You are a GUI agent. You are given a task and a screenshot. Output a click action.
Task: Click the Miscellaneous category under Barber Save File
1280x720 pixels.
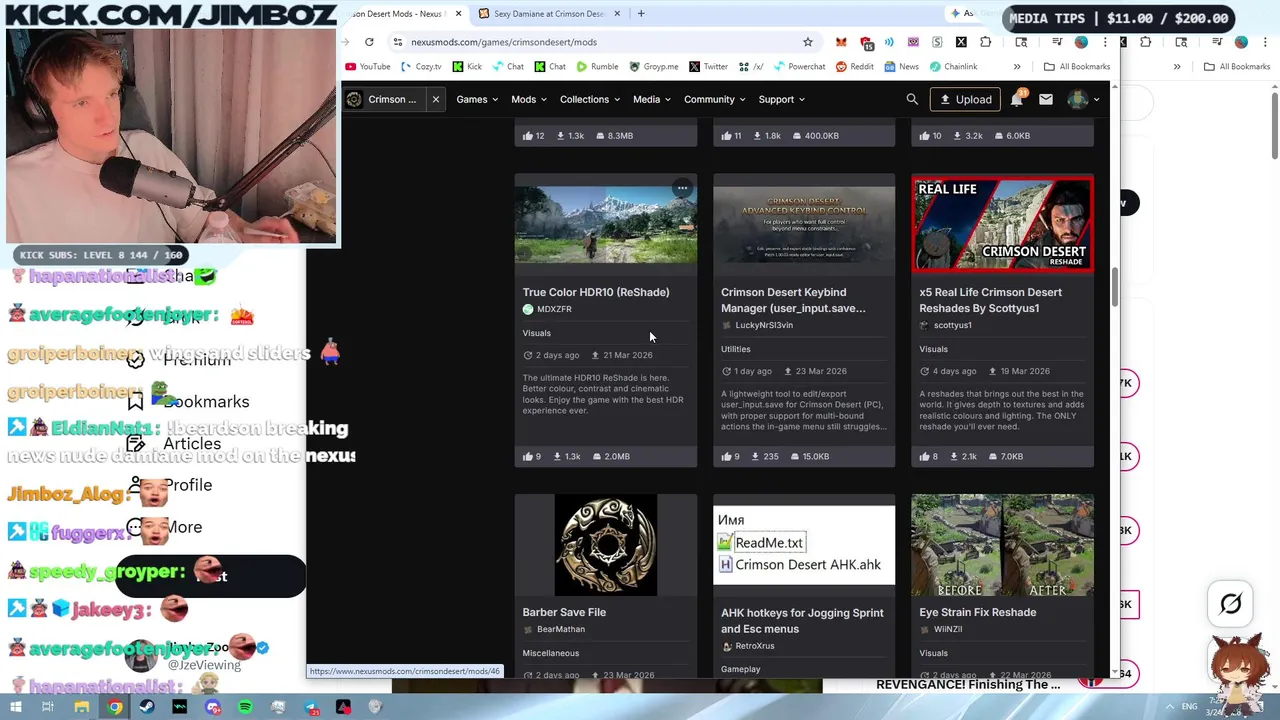point(550,653)
